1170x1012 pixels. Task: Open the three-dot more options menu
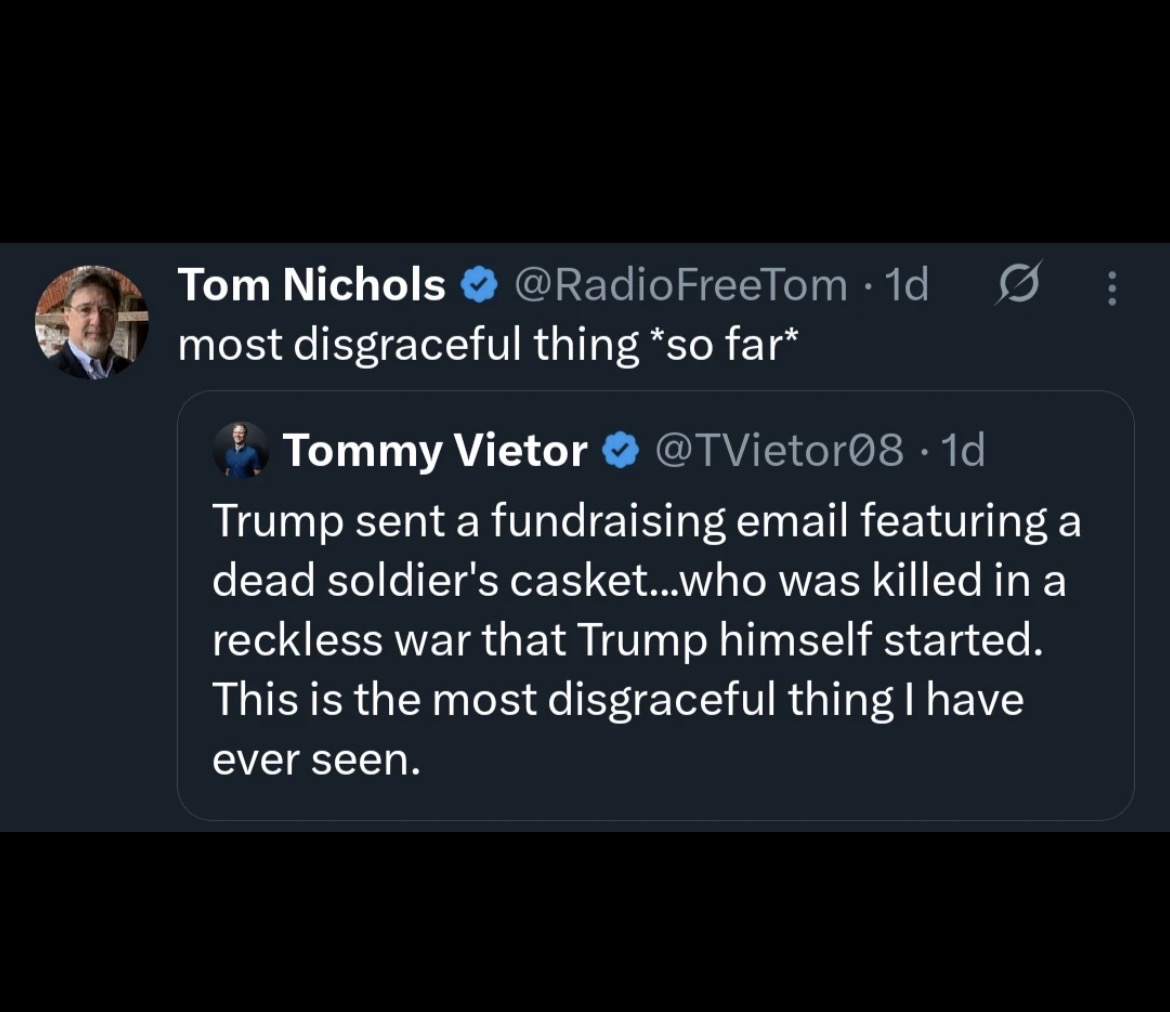point(1111,288)
